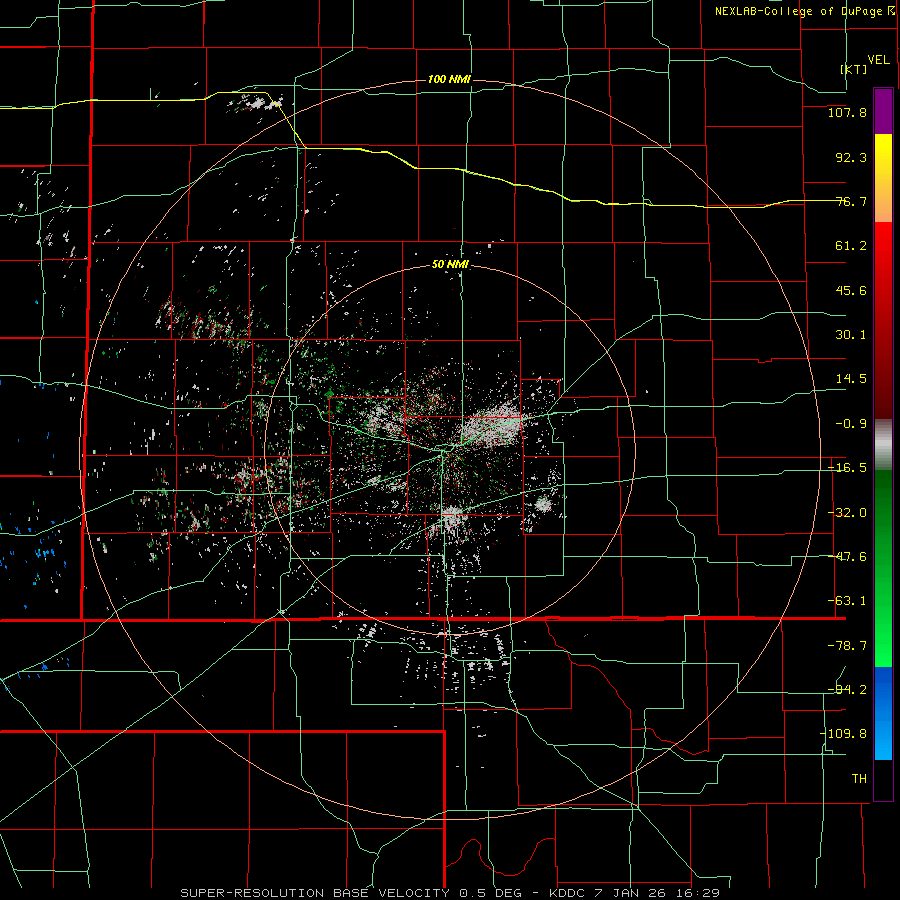Click the purple segment of the velocity color bar
The image size is (900, 900).
click(883, 111)
